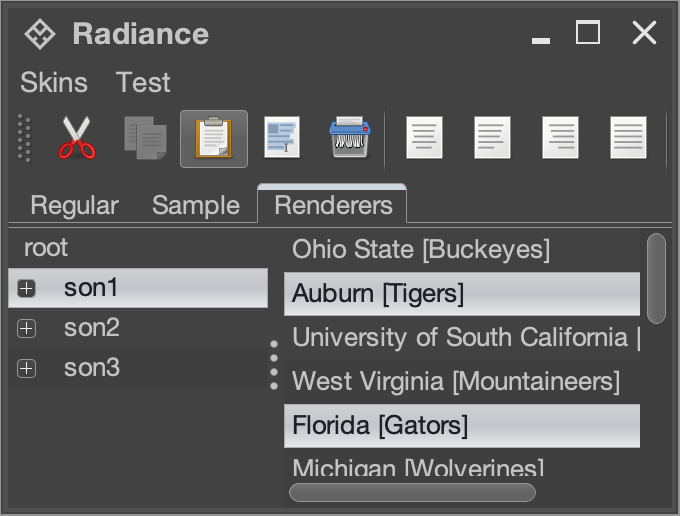Expand the son3 tree node

pyautogui.click(x=26, y=368)
